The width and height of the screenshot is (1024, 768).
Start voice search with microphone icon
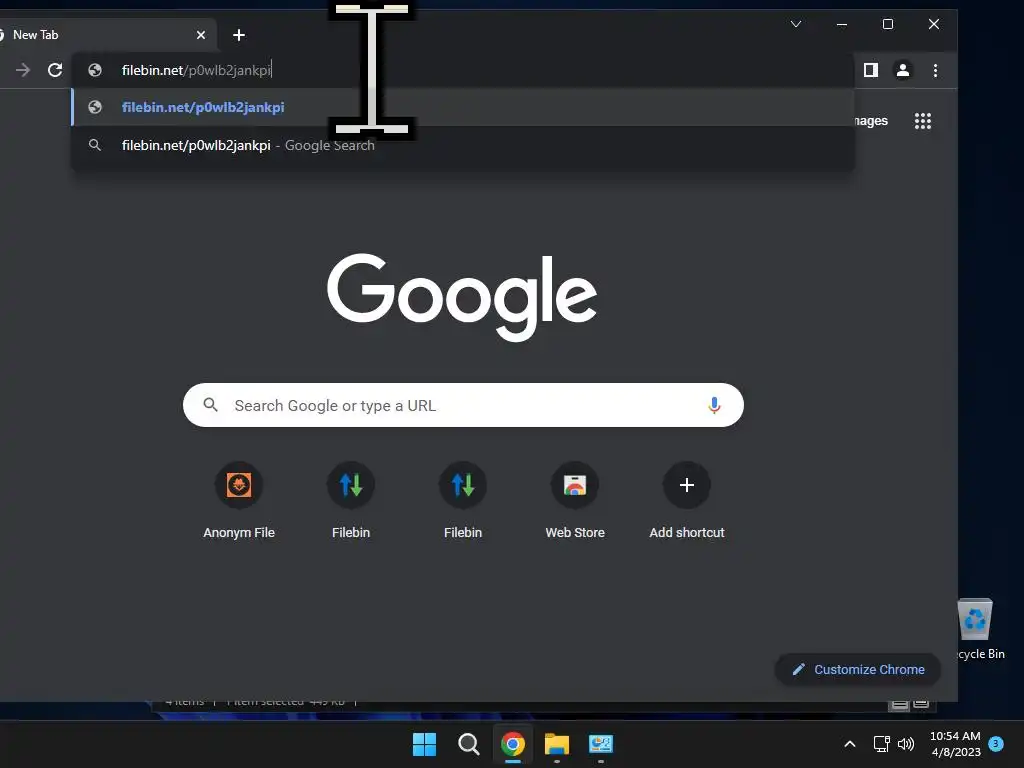click(x=714, y=406)
